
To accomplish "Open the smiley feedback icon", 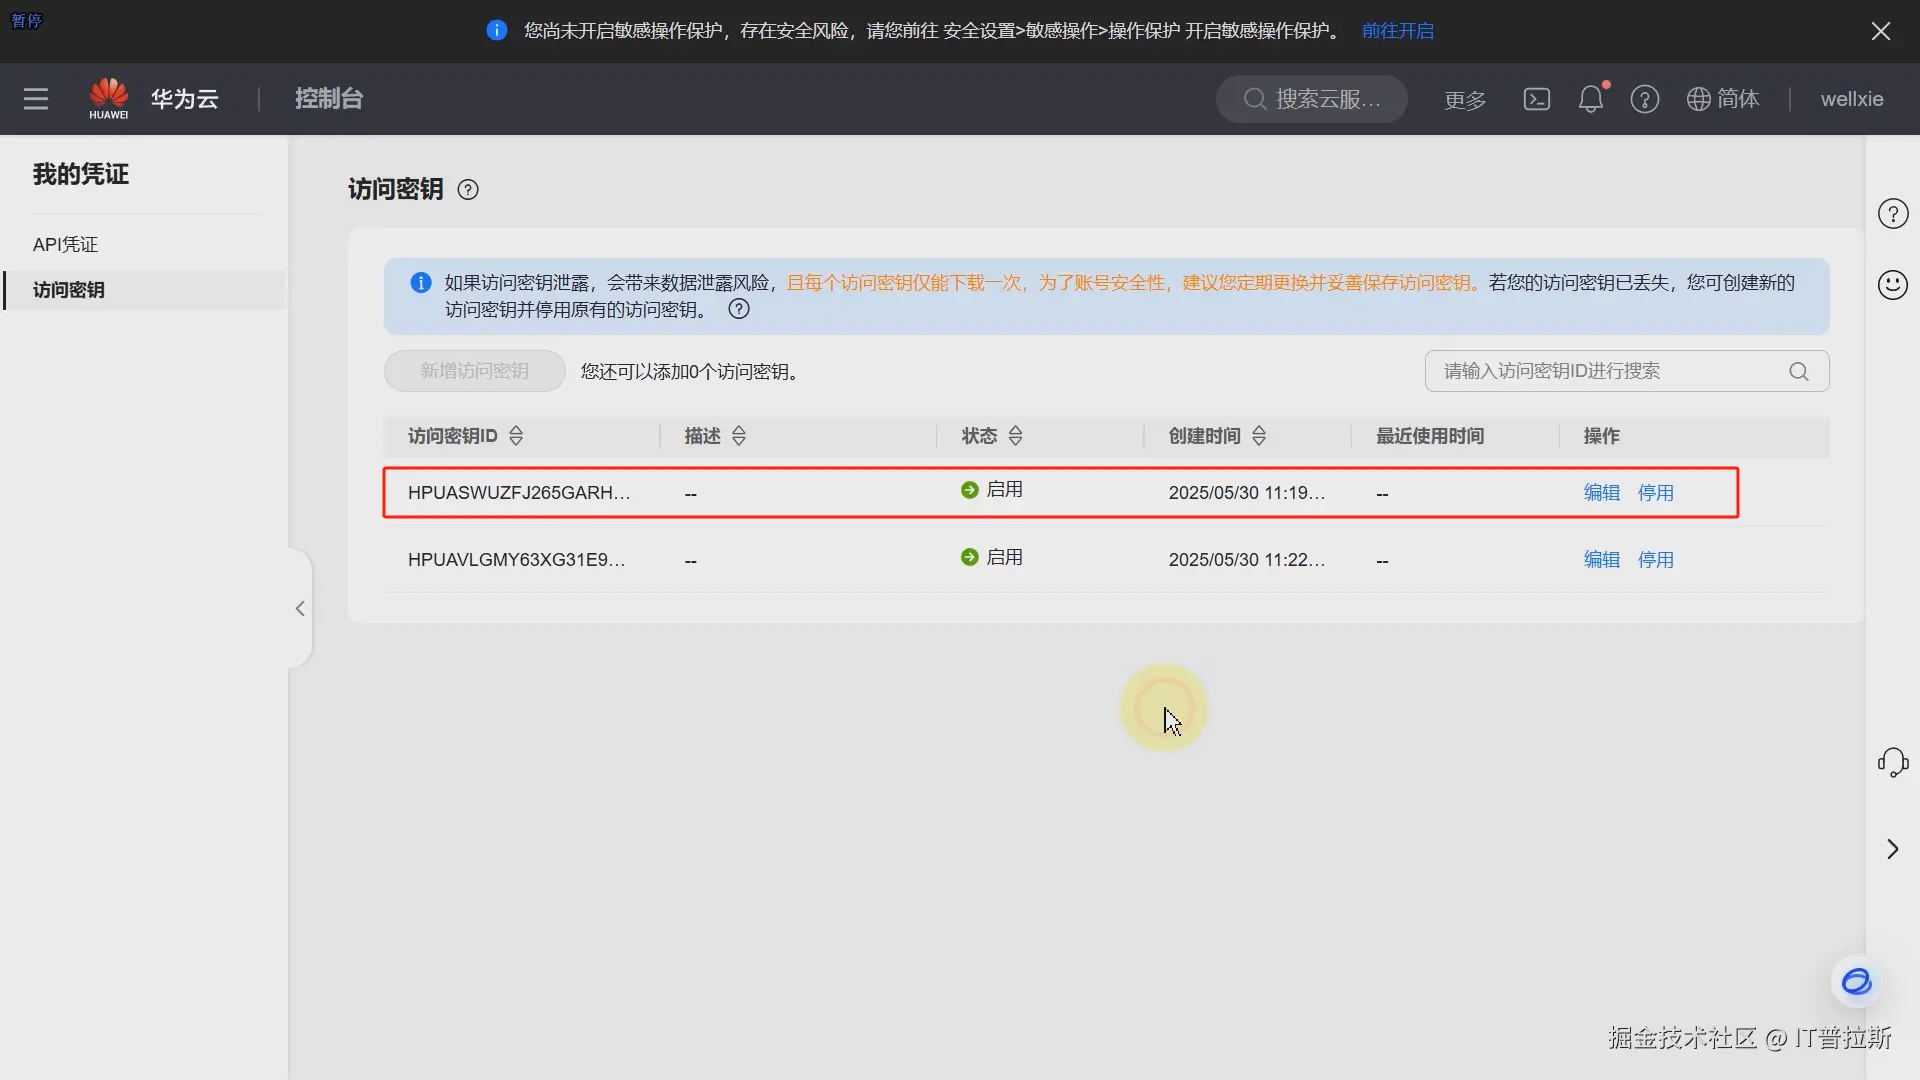I will [x=1892, y=285].
